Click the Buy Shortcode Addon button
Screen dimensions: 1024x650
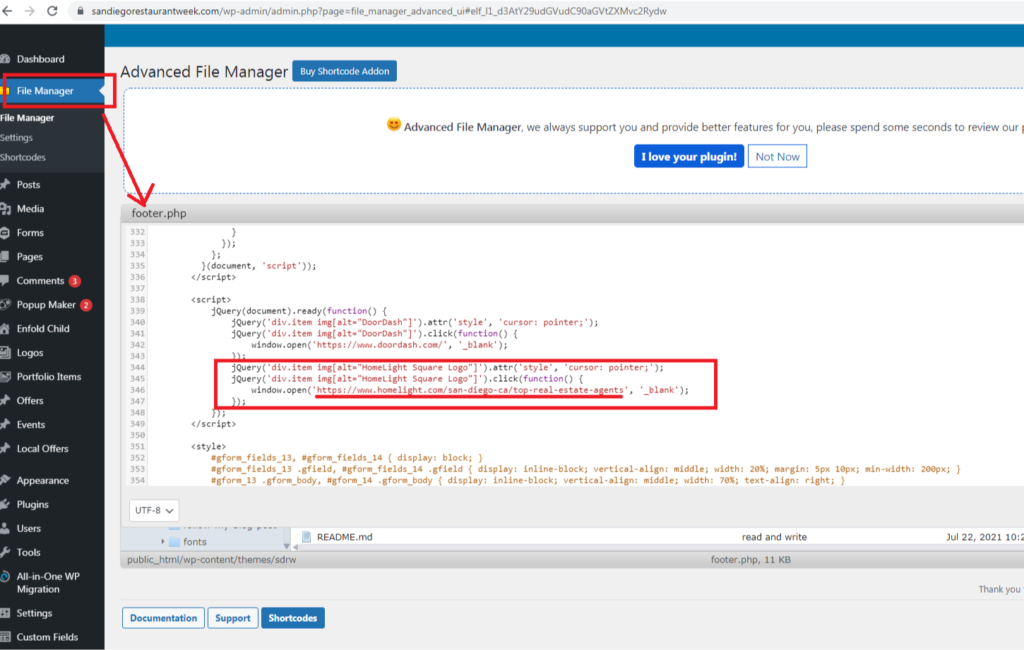click(344, 71)
